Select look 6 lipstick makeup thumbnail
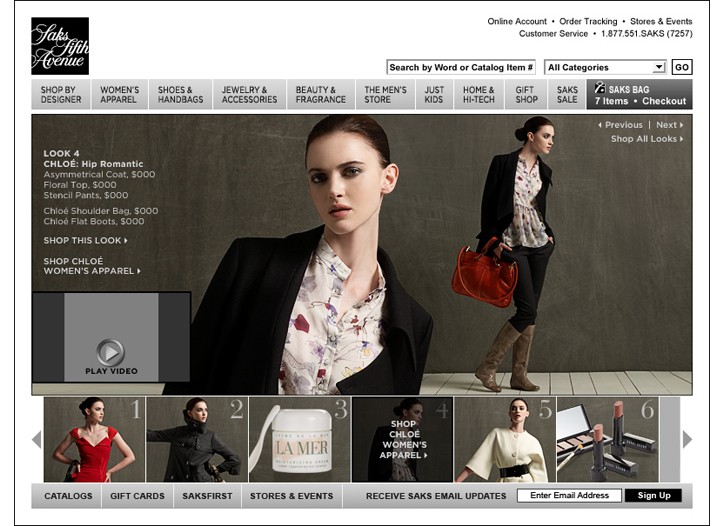 (608, 440)
